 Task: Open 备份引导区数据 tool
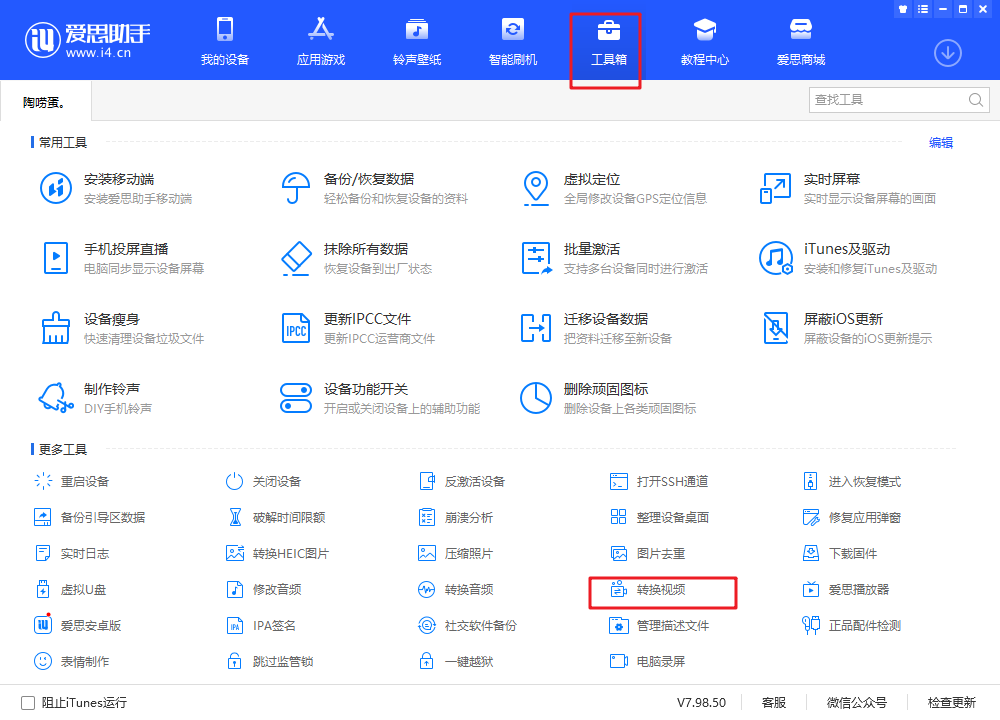click(x=89, y=517)
